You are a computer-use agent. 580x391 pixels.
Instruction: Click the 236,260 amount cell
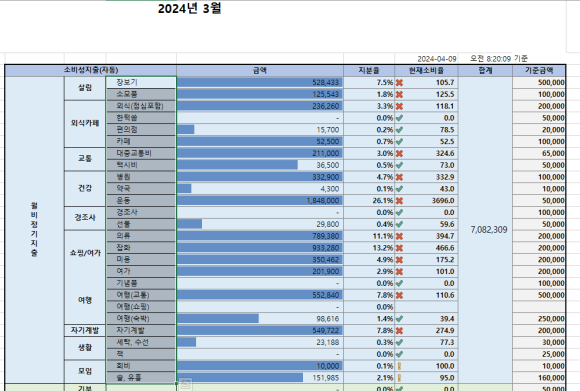click(x=260, y=106)
